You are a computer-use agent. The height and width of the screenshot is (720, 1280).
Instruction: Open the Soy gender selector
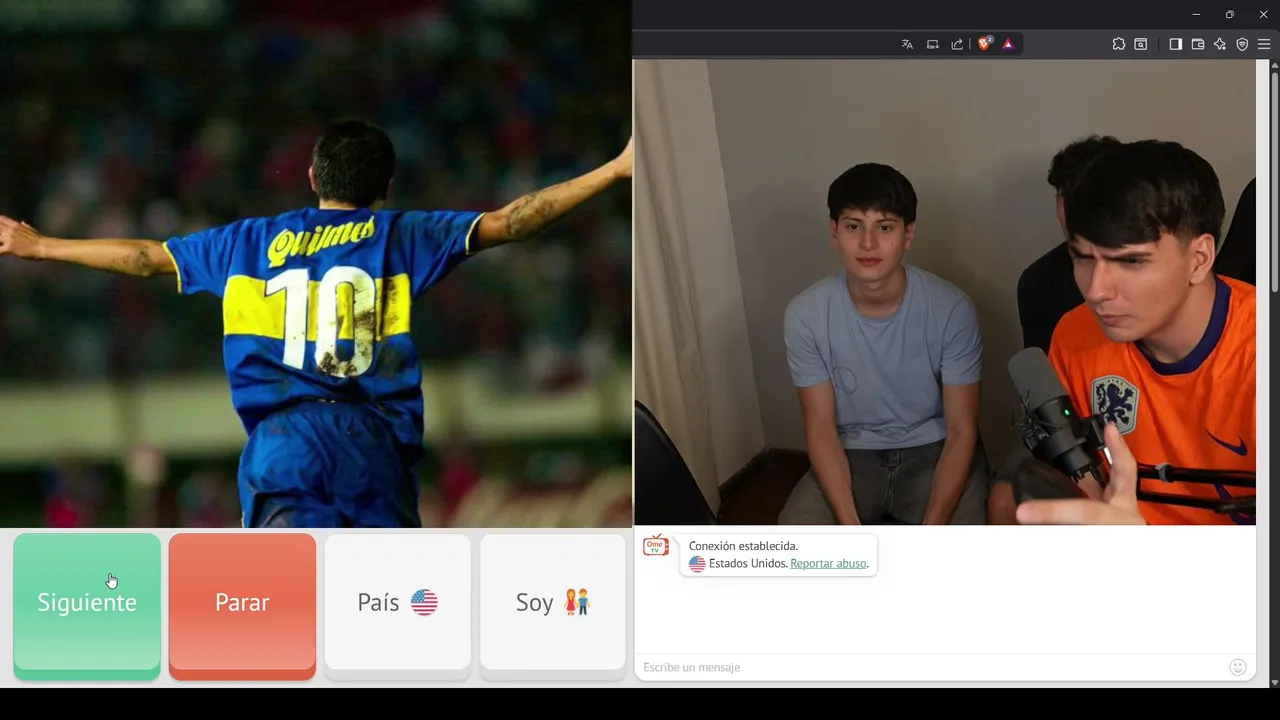(553, 606)
